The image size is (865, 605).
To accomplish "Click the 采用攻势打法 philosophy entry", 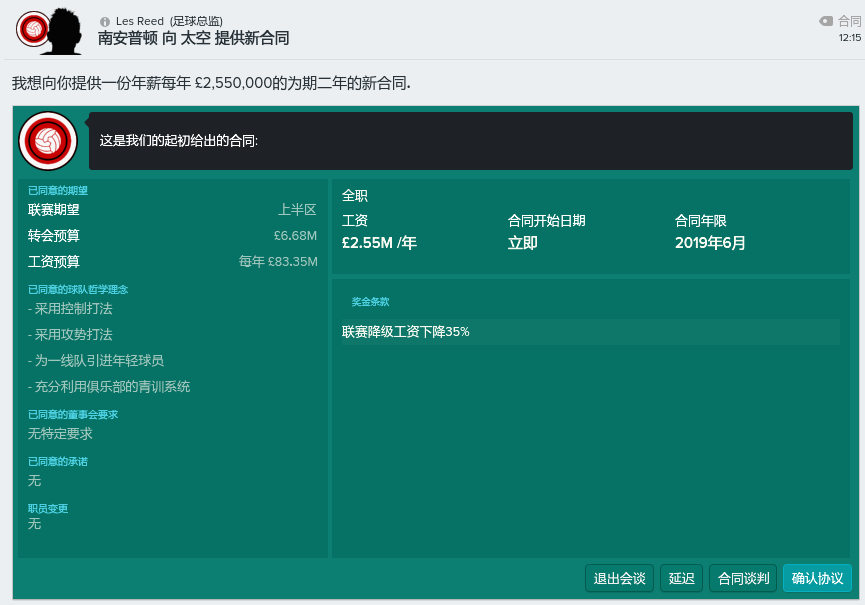I will [70, 335].
